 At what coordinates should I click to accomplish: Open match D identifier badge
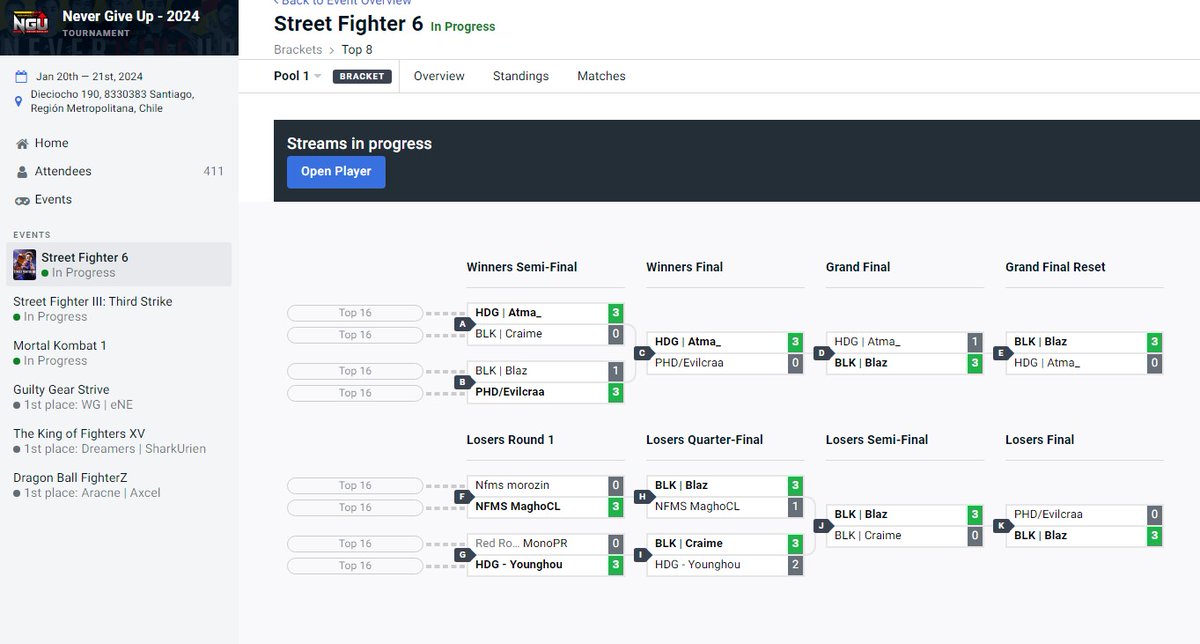823,353
